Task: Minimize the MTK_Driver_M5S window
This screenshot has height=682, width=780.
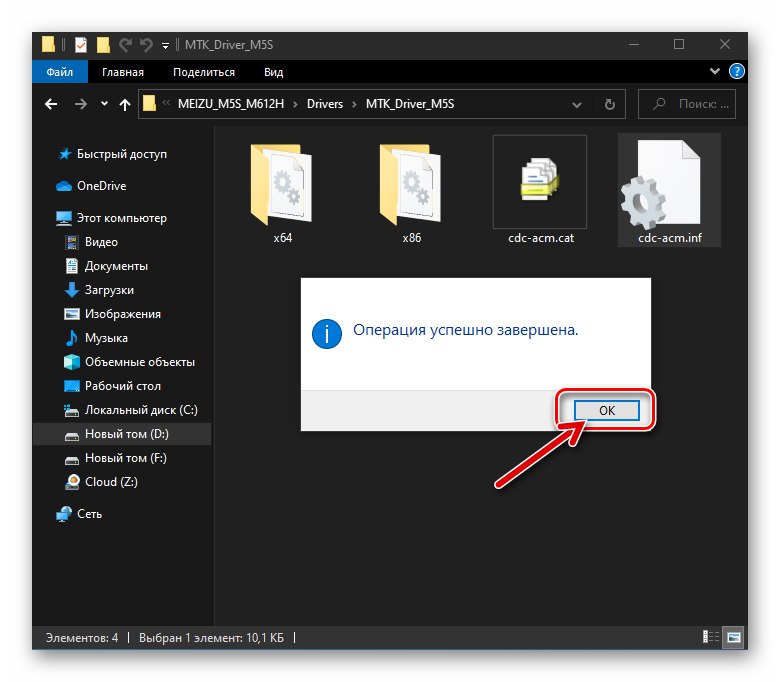Action: pos(634,44)
